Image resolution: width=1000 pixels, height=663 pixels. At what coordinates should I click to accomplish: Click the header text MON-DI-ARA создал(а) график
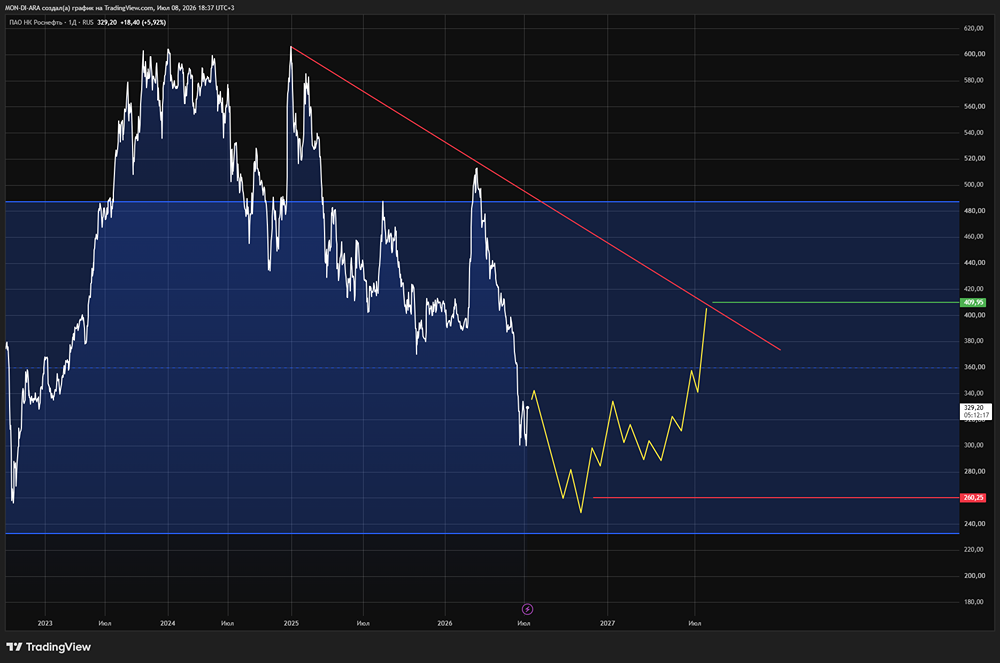click(x=51, y=8)
